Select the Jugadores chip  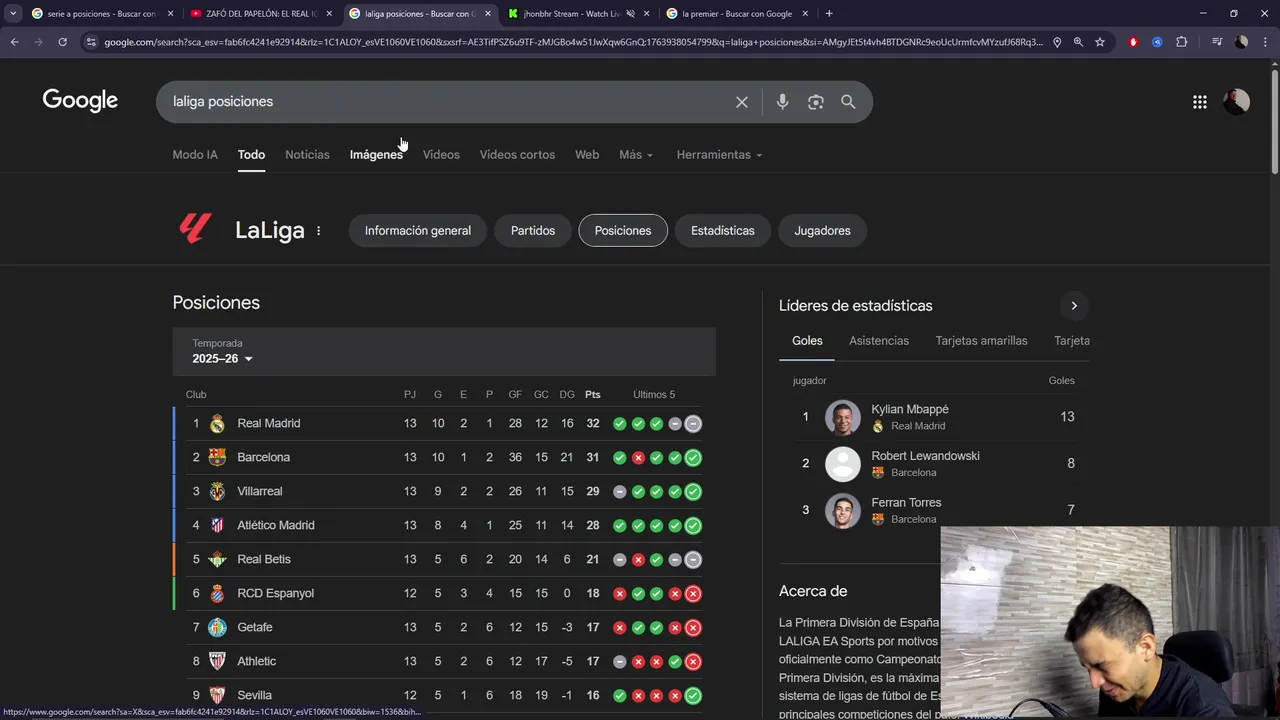pyautogui.click(x=822, y=230)
